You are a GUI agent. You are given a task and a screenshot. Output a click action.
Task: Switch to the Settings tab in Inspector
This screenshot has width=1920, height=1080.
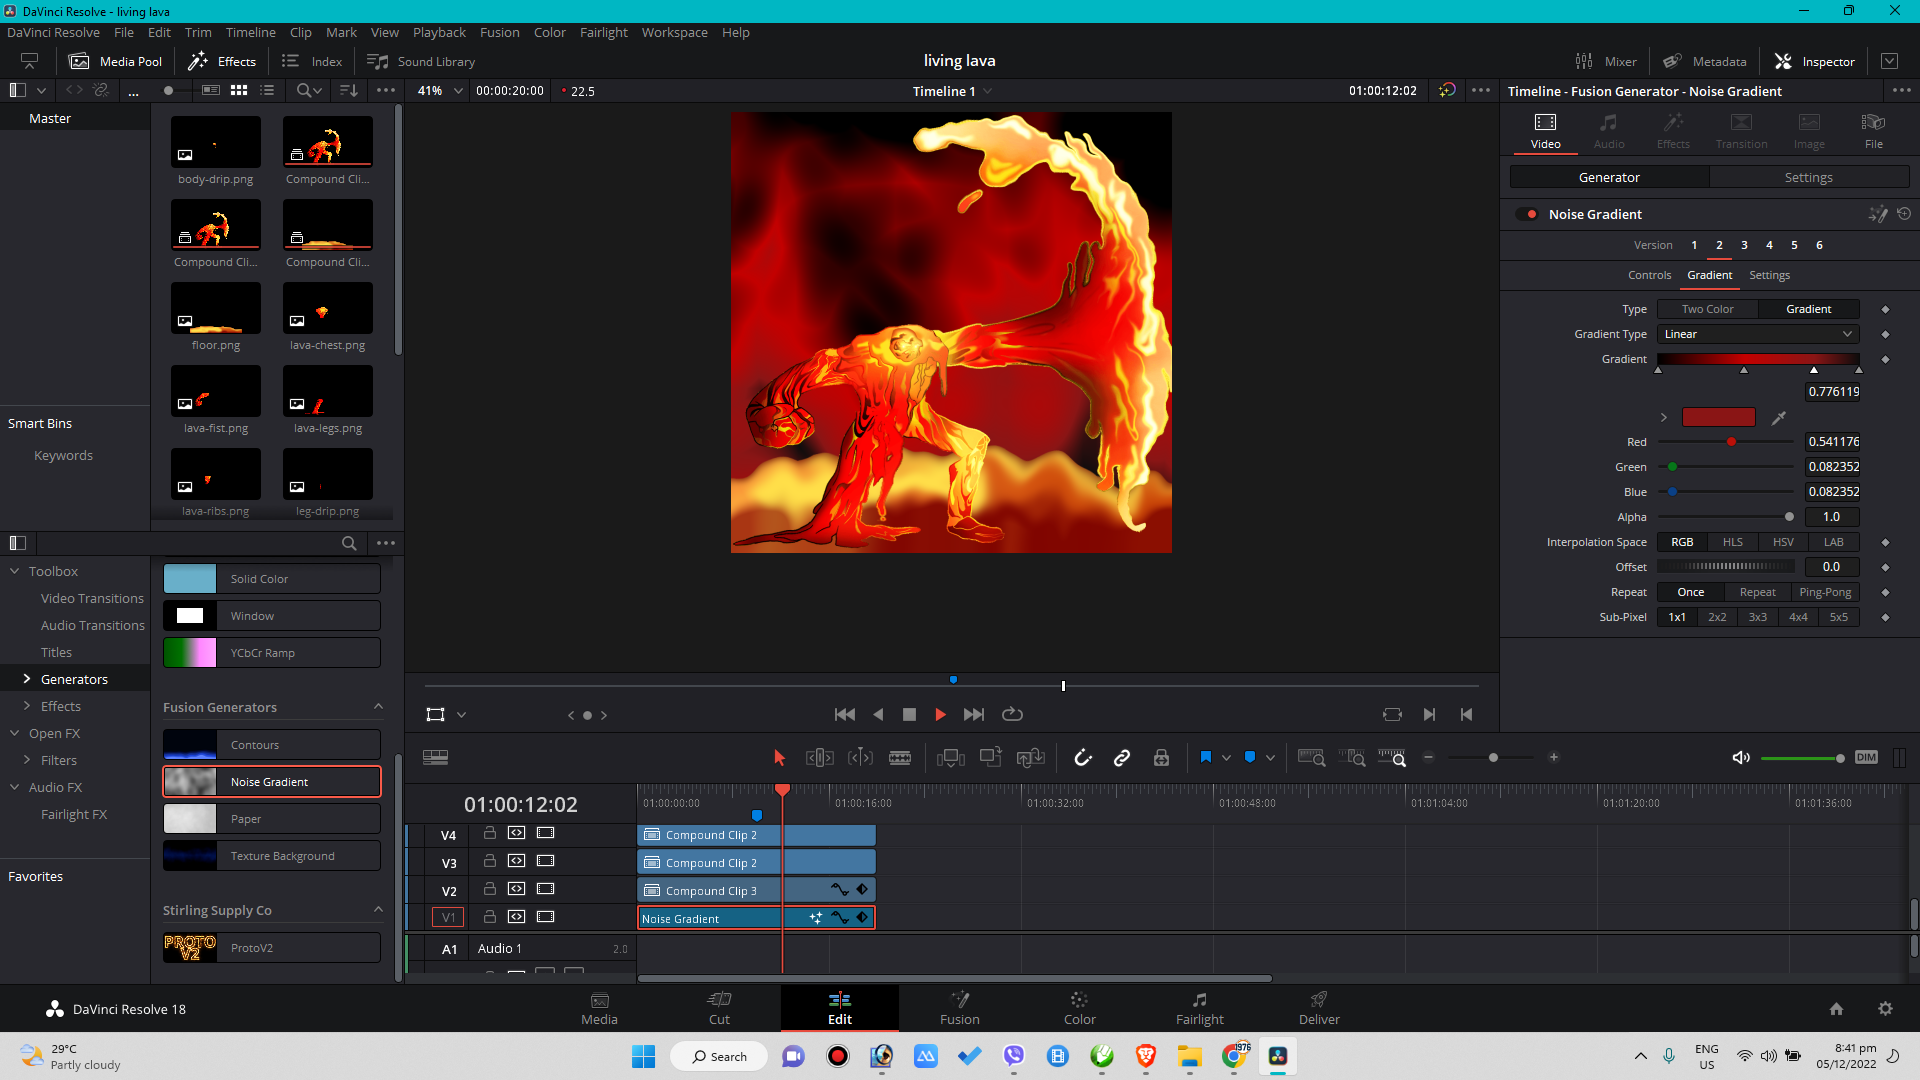[1808, 177]
